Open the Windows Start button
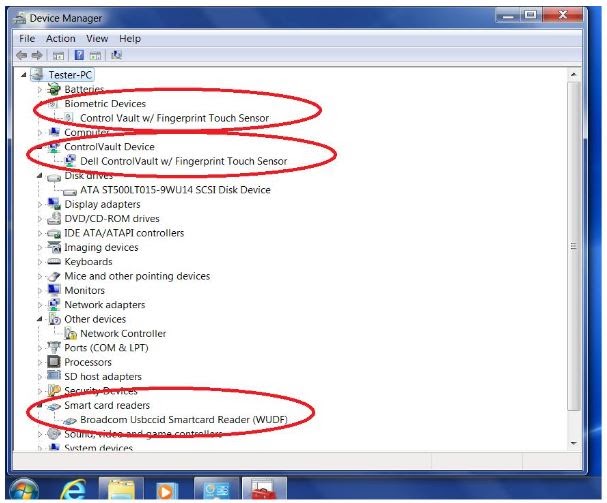This screenshot has width=607, height=503. [x=24, y=489]
